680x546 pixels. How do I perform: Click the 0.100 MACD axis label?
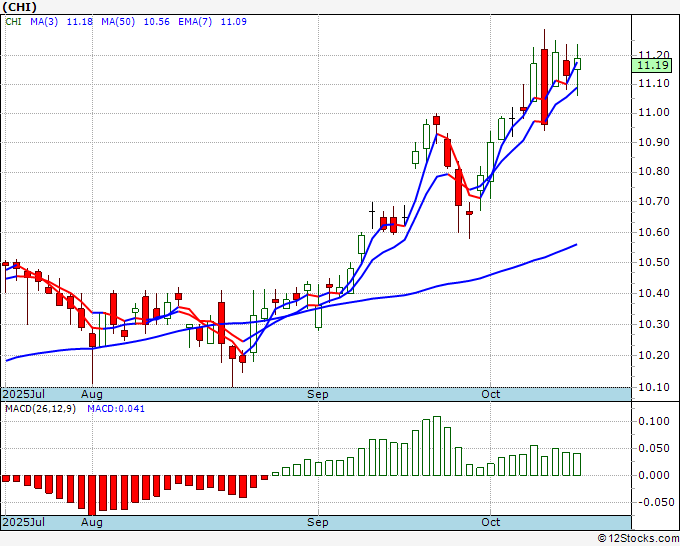654,421
